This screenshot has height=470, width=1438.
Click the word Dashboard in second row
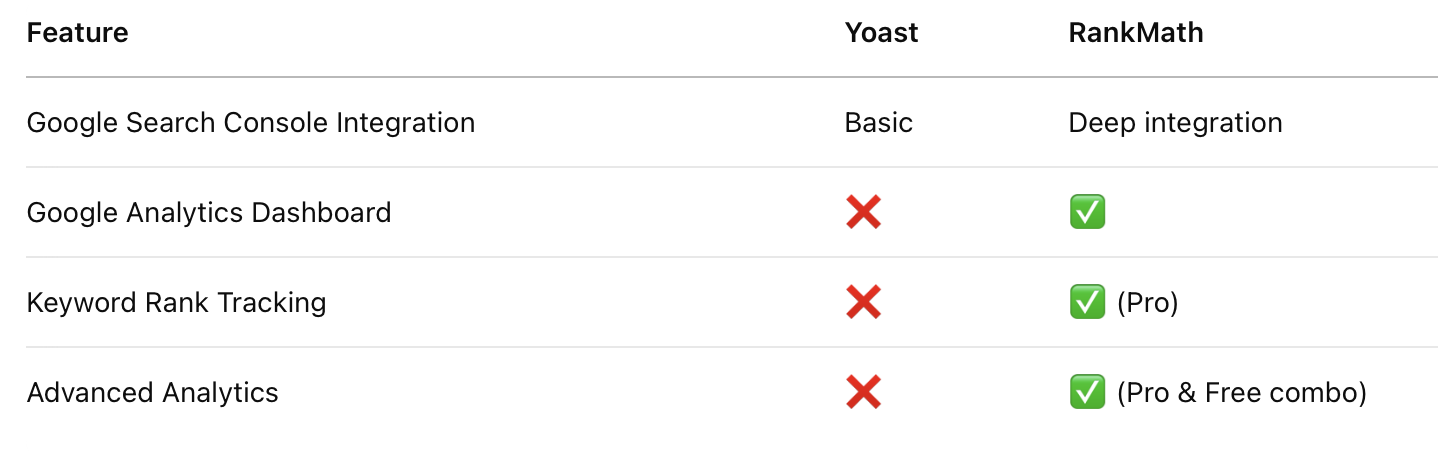(x=322, y=213)
